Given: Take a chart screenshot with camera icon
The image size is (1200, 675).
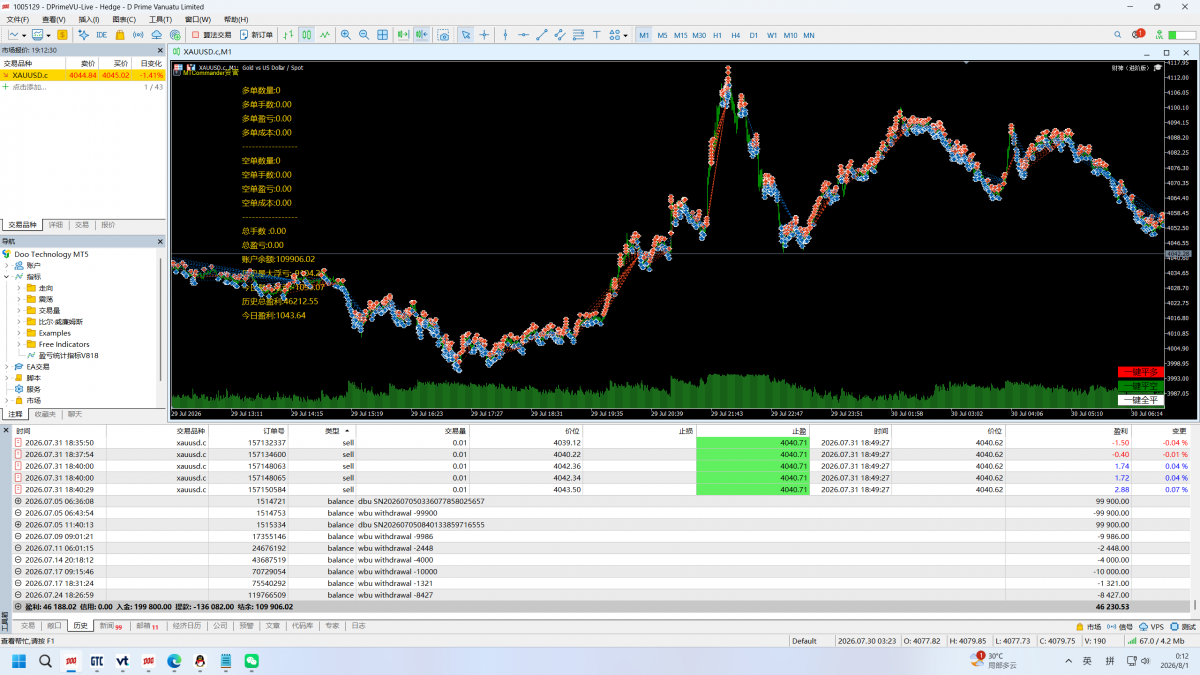Looking at the screenshot, I should [443, 35].
